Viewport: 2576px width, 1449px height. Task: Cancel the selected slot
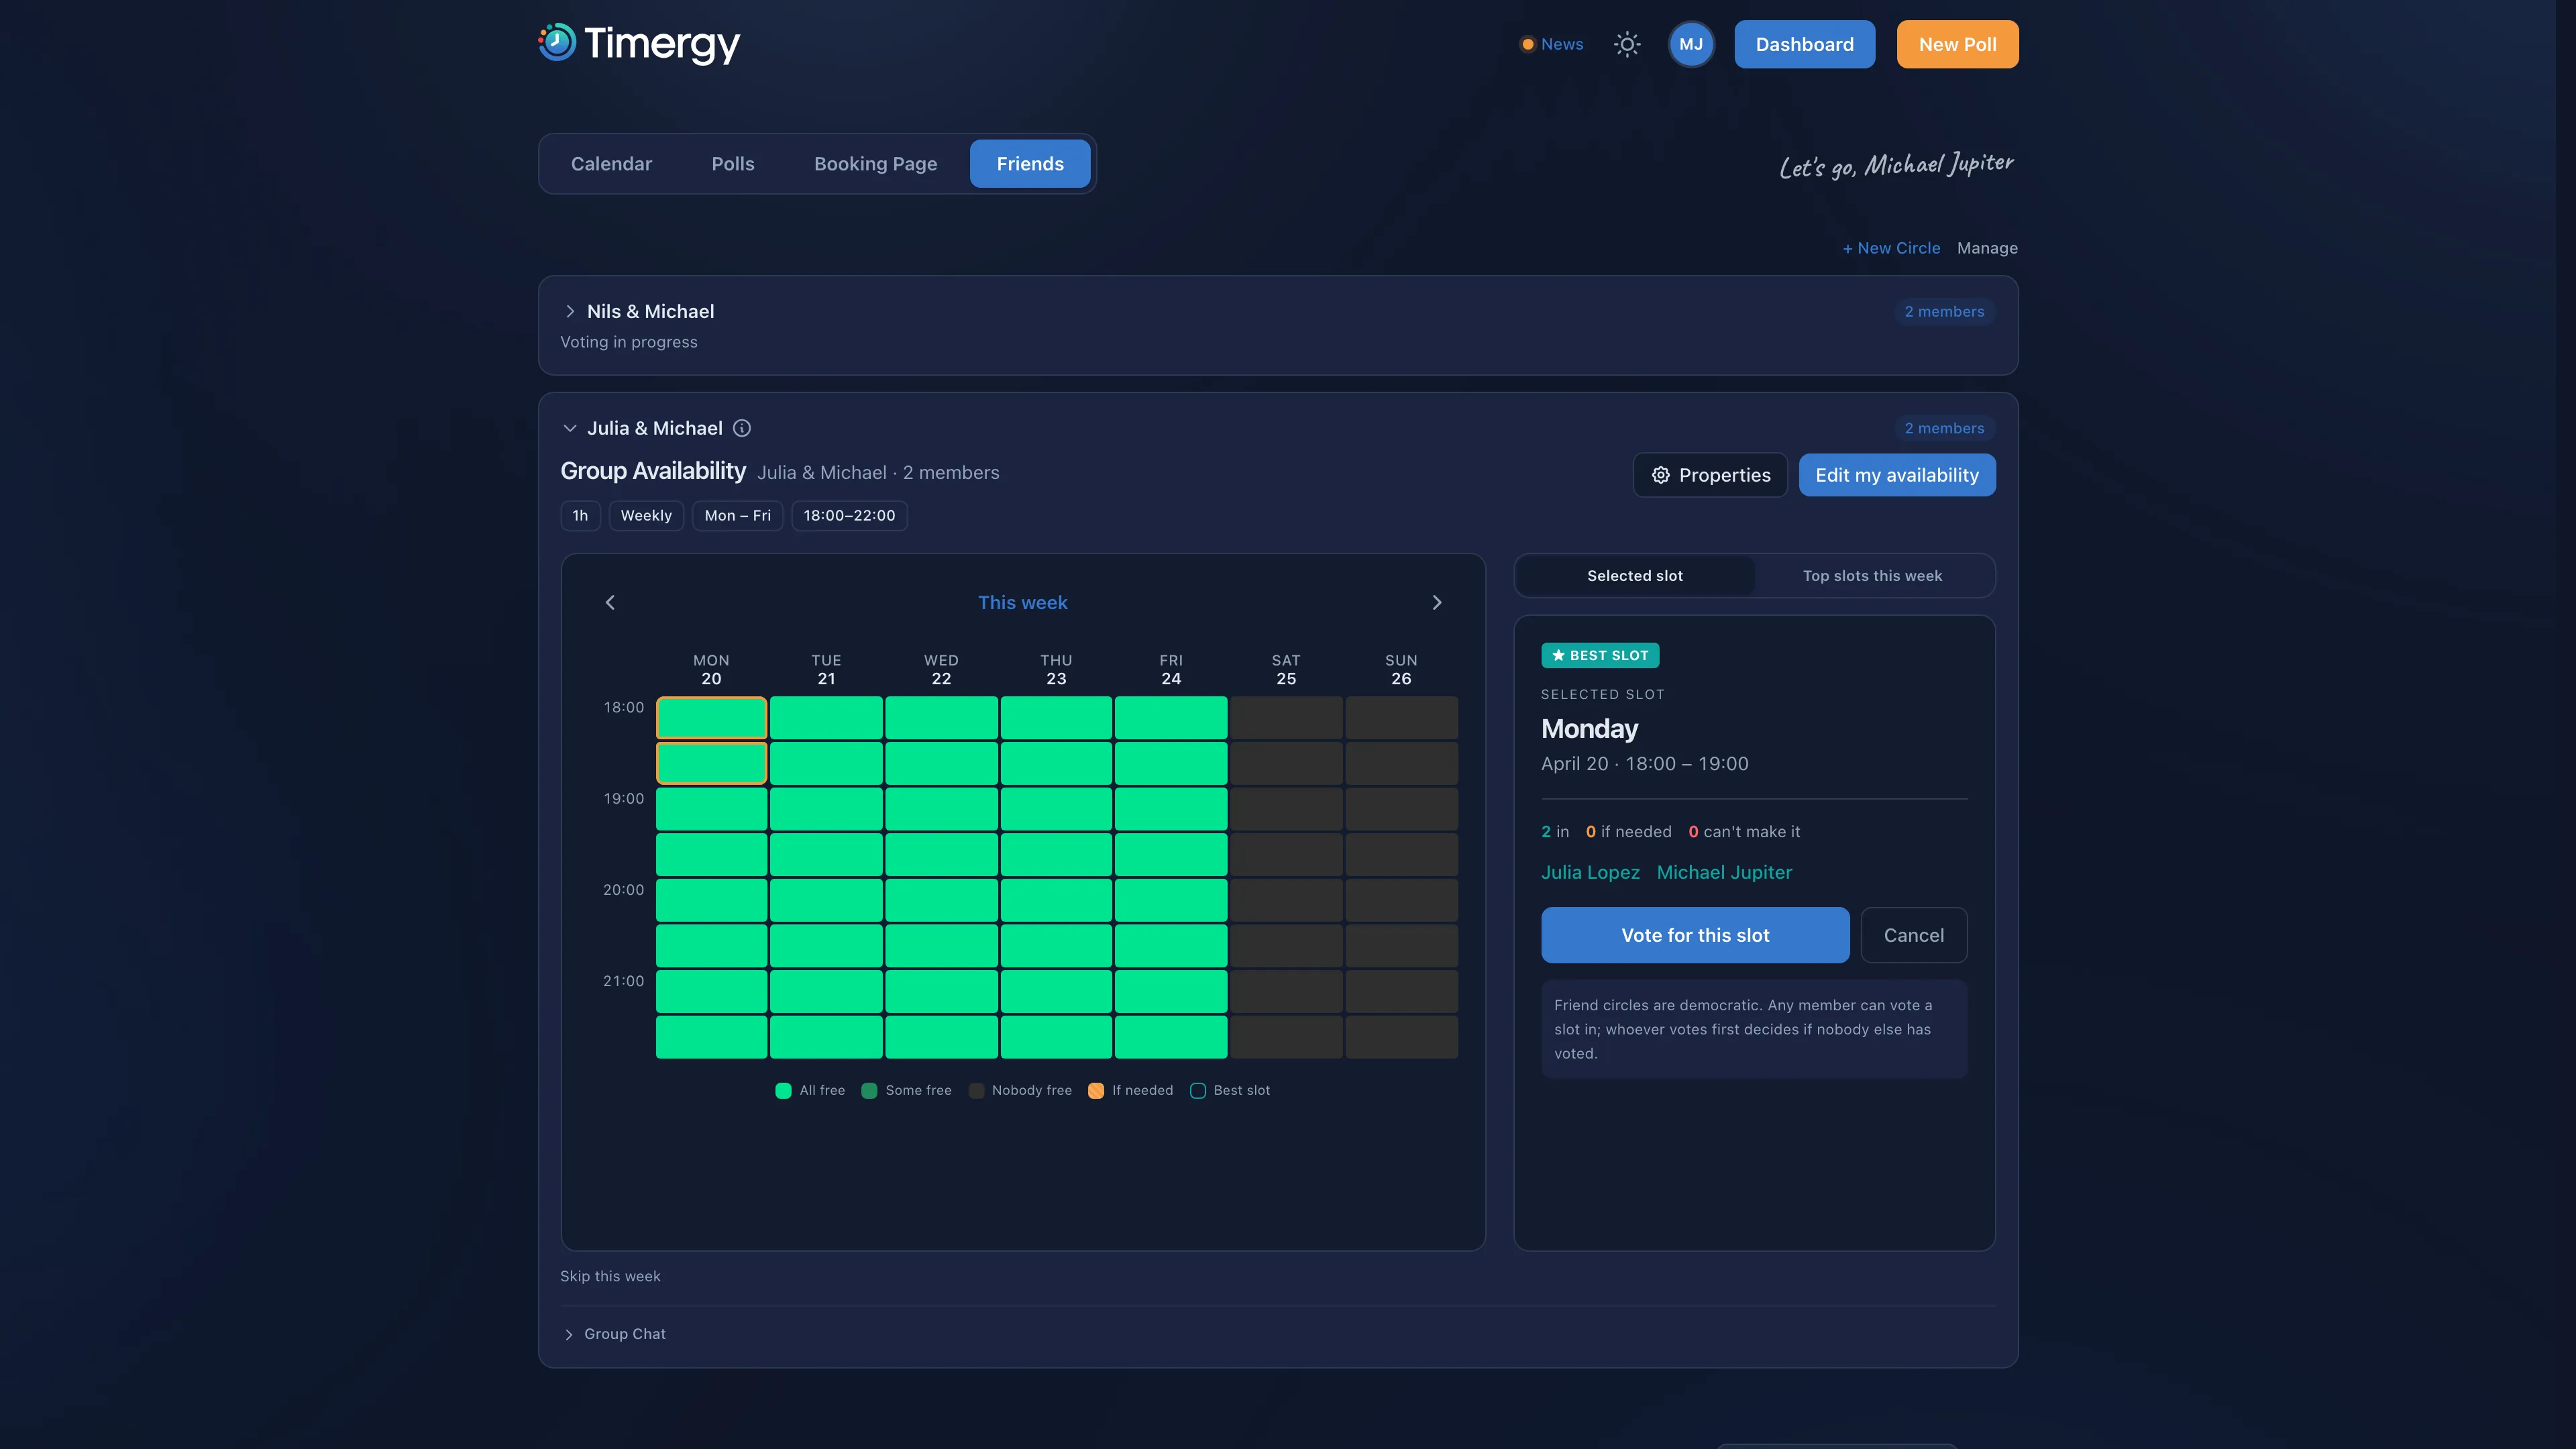tap(1914, 935)
